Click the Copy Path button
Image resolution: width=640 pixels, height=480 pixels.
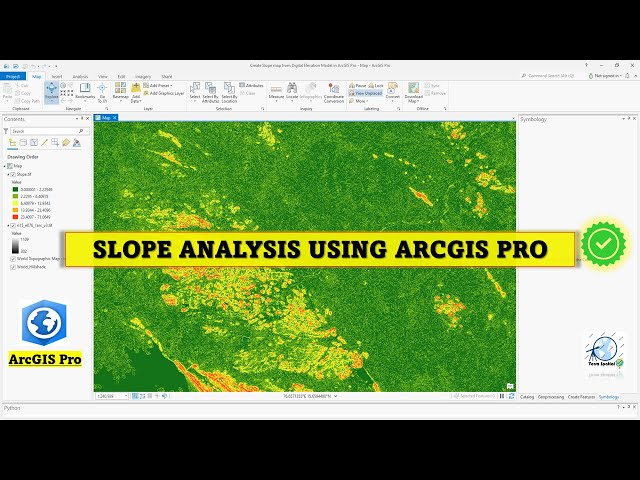click(x=28, y=101)
